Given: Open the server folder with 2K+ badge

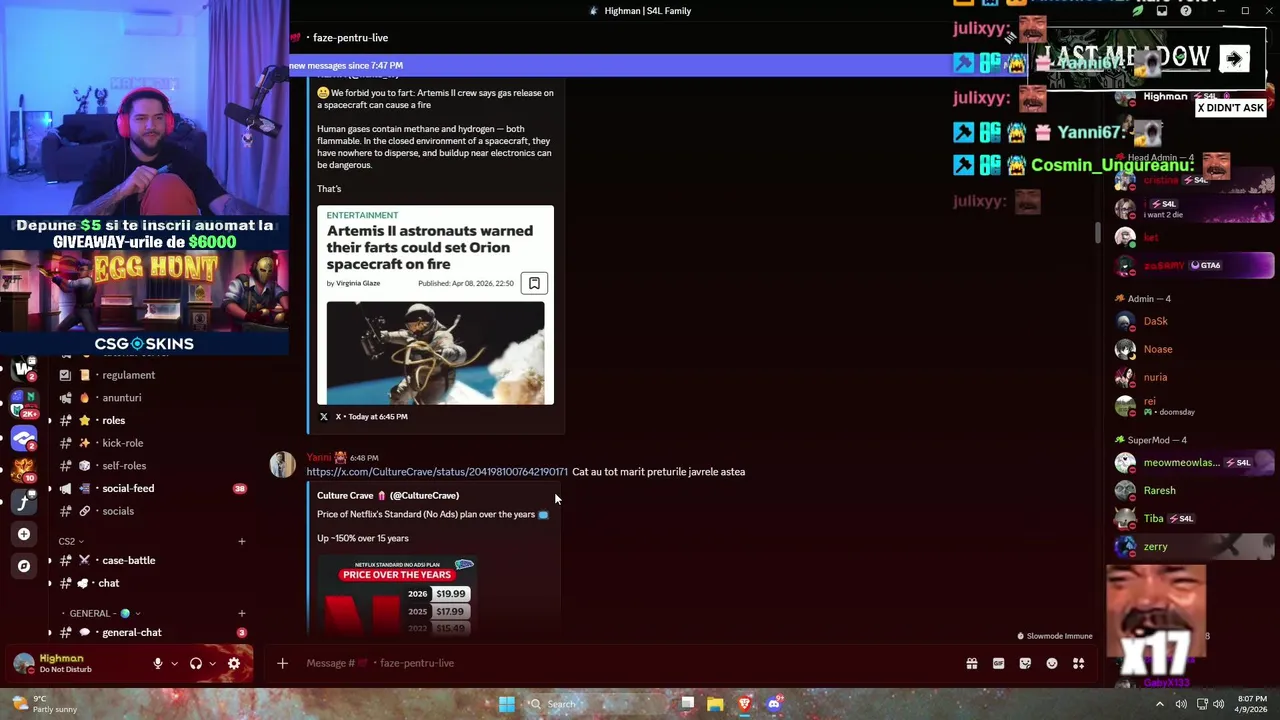Looking at the screenshot, I should 24,403.
